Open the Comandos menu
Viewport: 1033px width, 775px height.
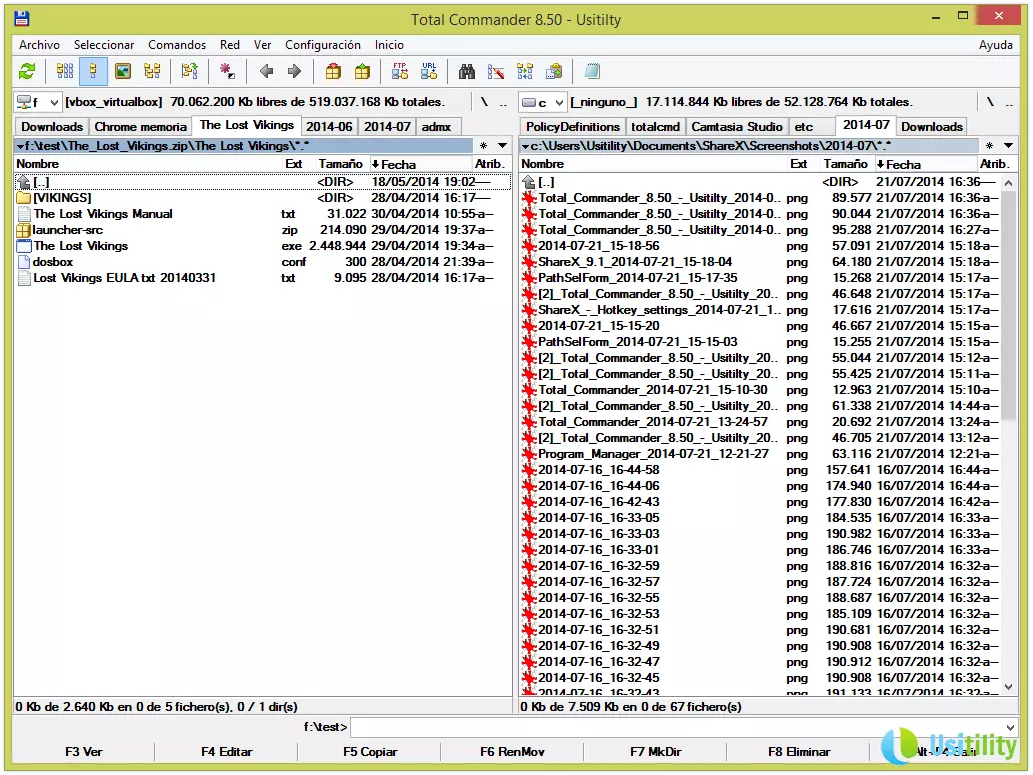tap(177, 45)
